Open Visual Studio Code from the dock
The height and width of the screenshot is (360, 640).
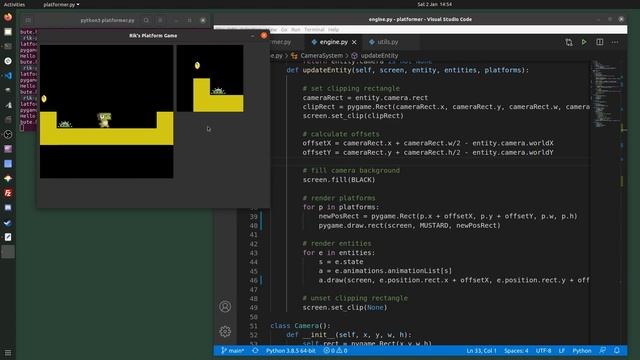8,76
